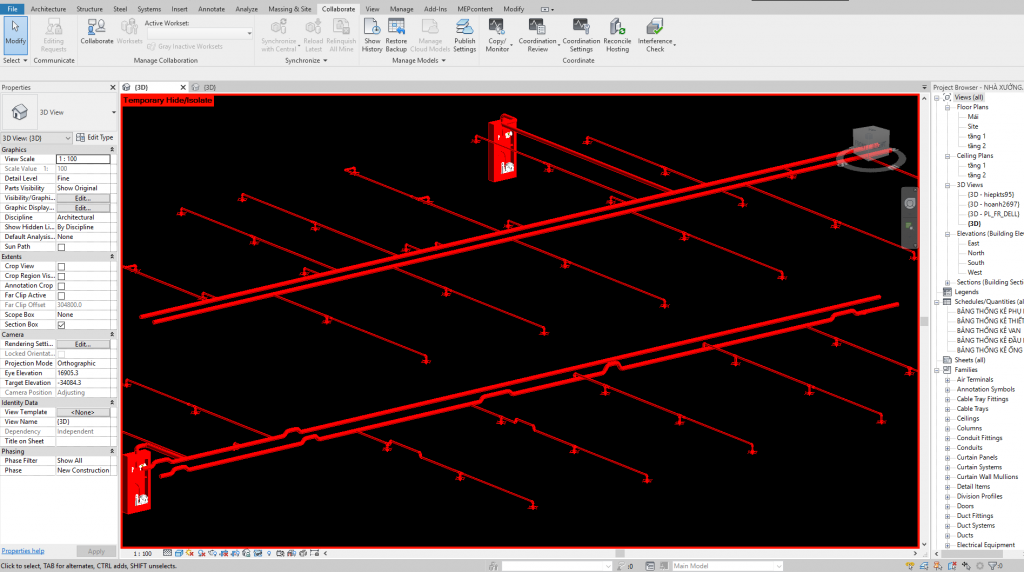The height and width of the screenshot is (572, 1024).
Task: Enable Far Clip Active checkbox
Action: point(61,296)
